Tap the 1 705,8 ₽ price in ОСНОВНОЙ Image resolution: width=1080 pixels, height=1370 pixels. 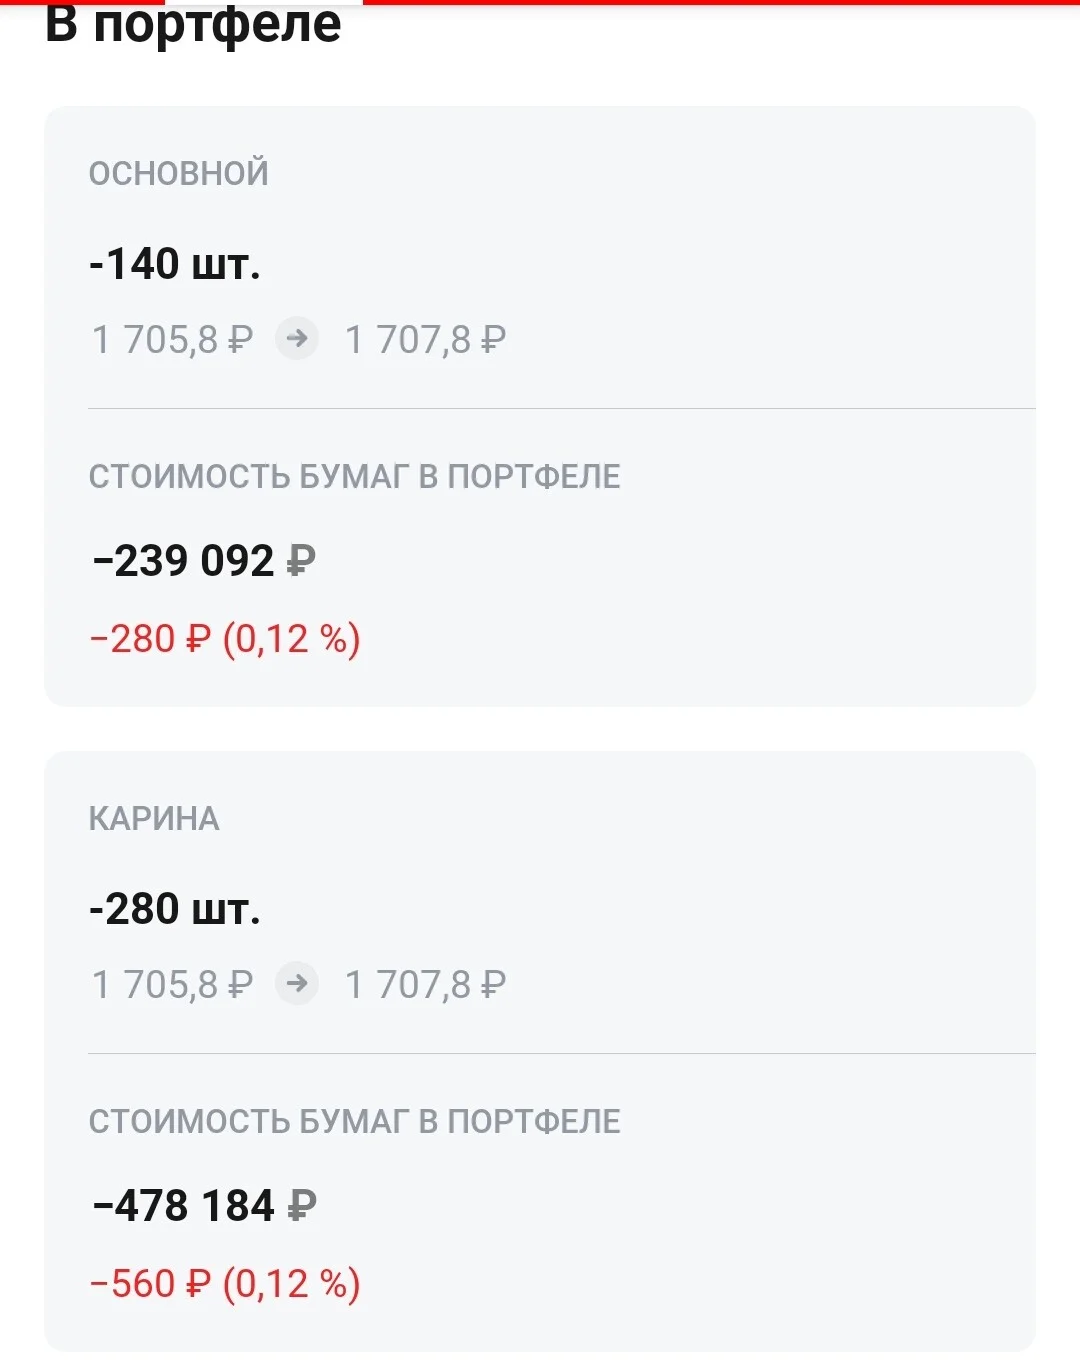point(172,340)
